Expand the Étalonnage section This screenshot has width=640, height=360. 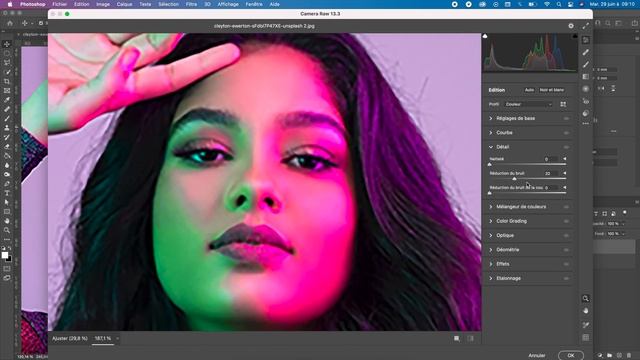click(491, 278)
